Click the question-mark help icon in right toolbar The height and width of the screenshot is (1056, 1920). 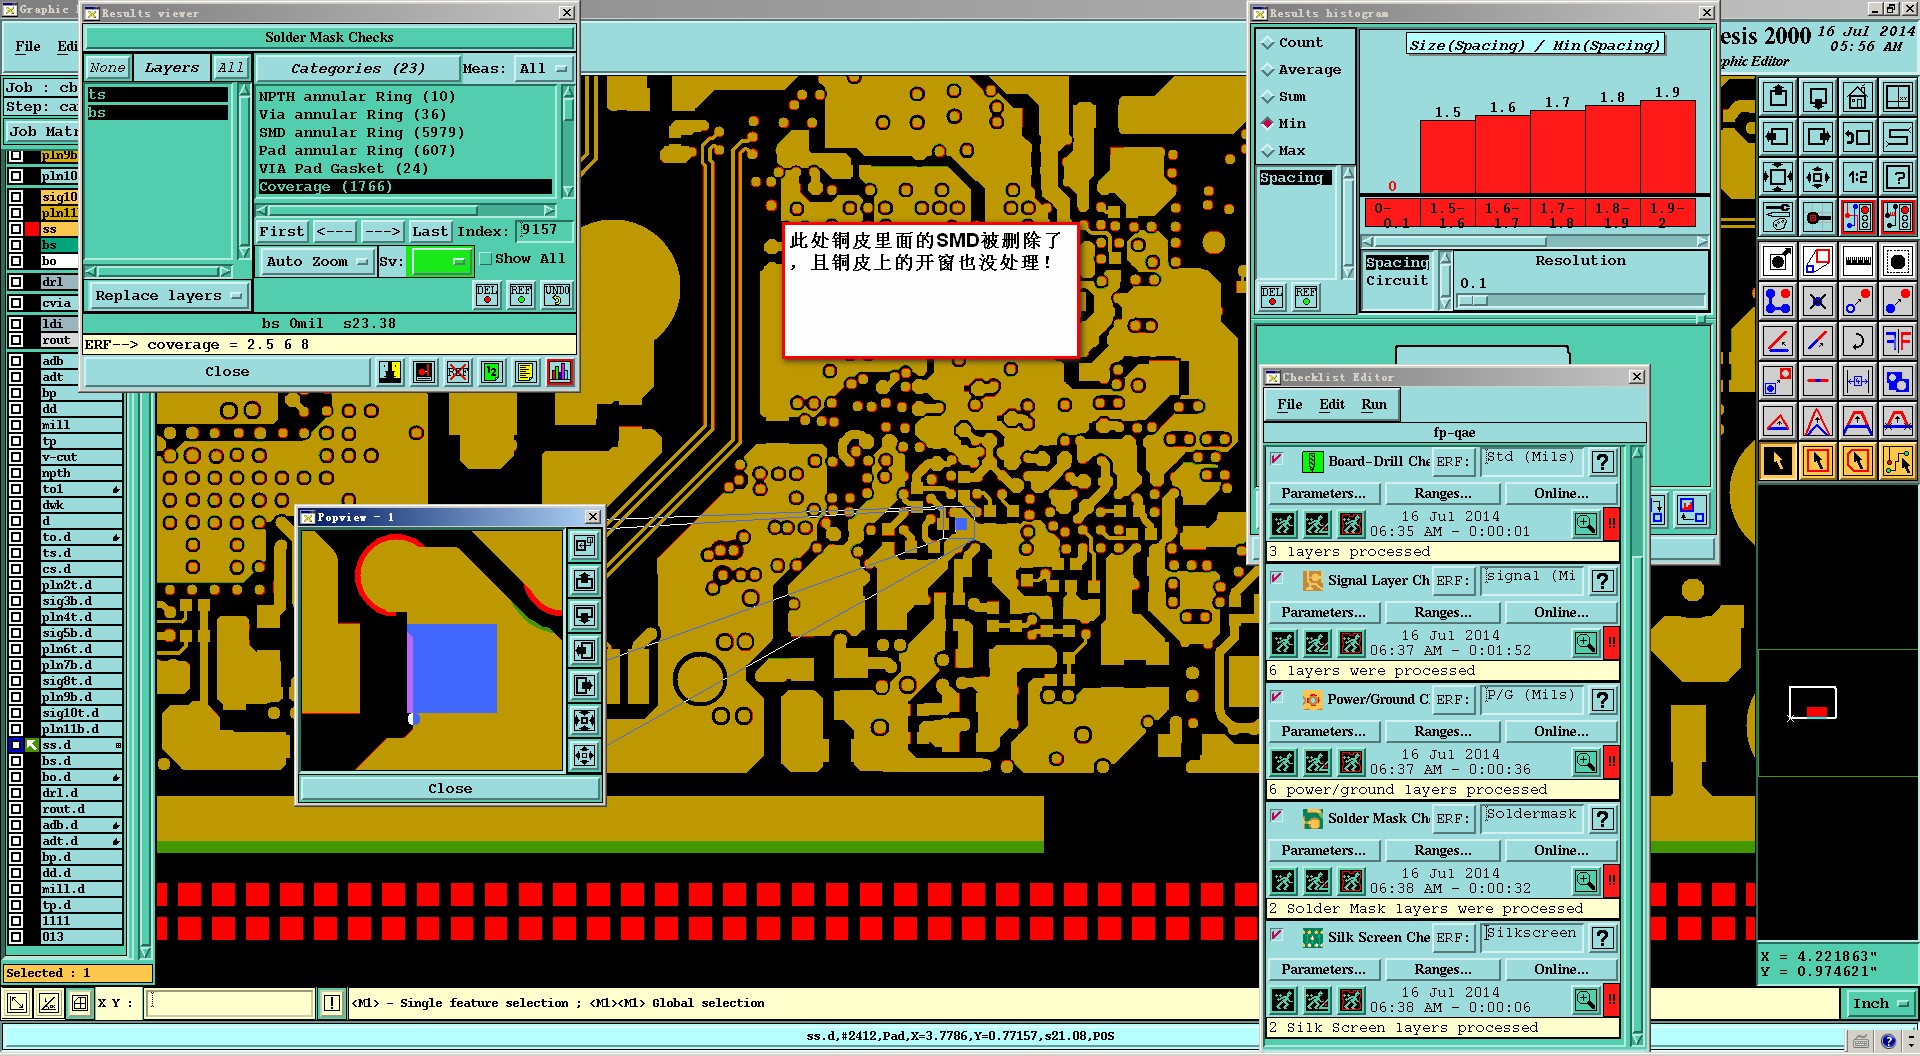[1897, 178]
